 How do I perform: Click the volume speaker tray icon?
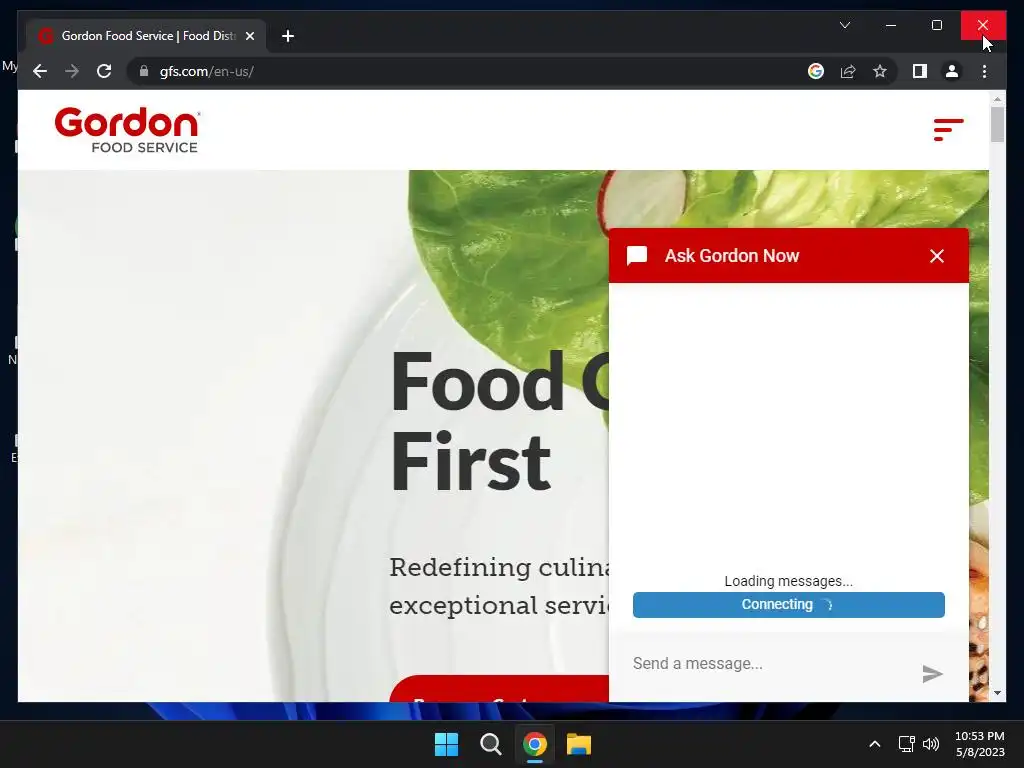click(931, 744)
